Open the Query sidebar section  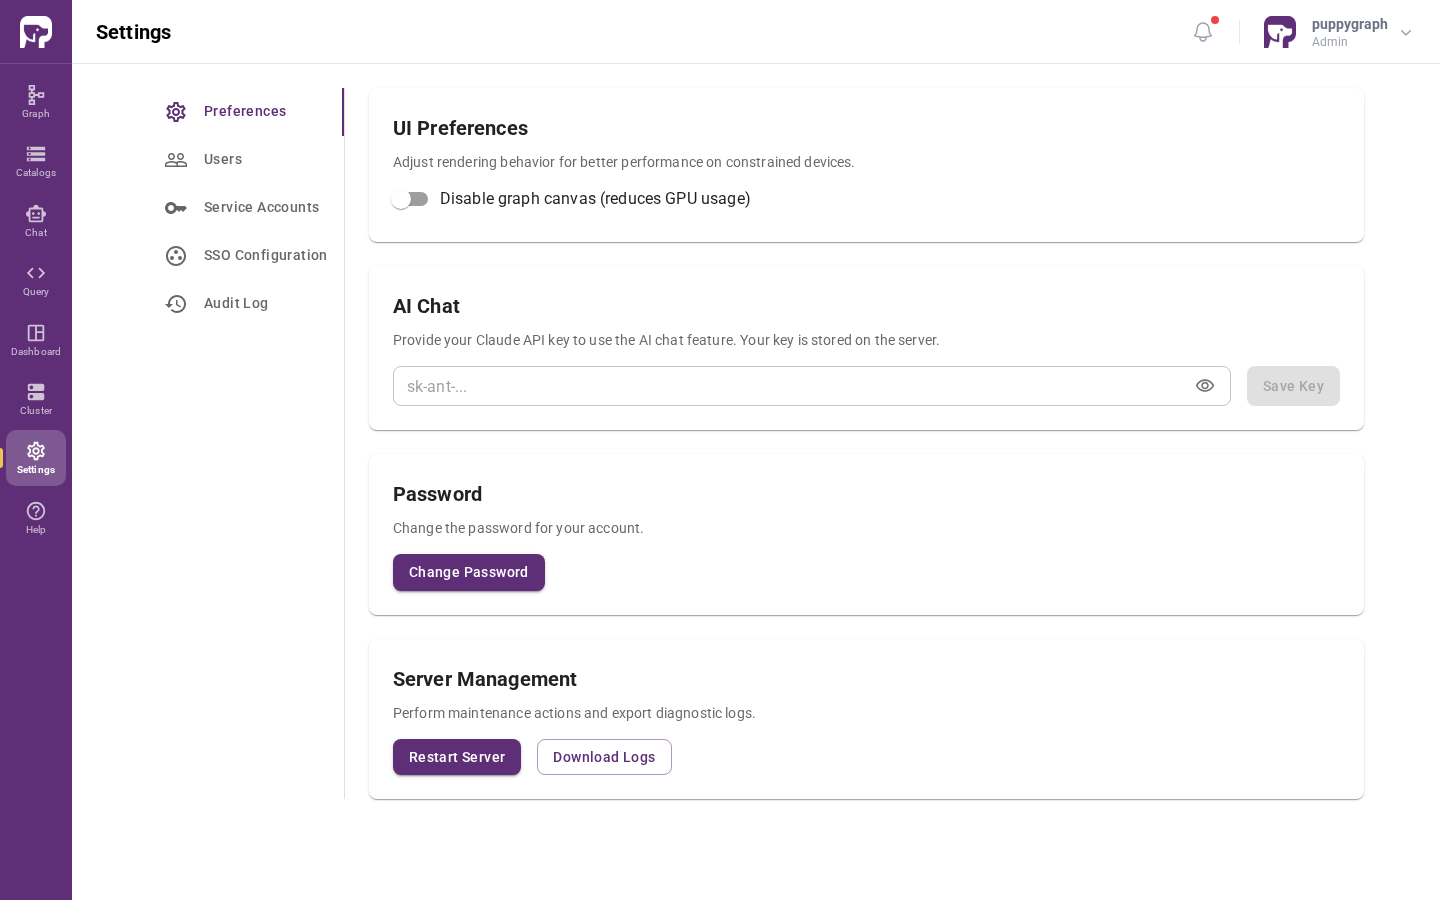click(36, 280)
